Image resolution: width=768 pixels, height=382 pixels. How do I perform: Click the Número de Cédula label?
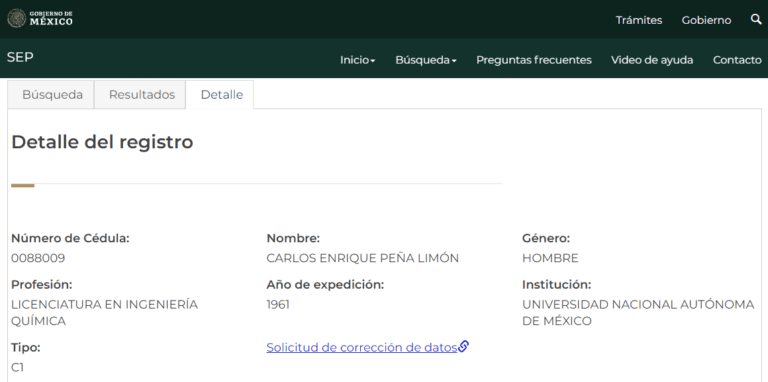point(70,239)
